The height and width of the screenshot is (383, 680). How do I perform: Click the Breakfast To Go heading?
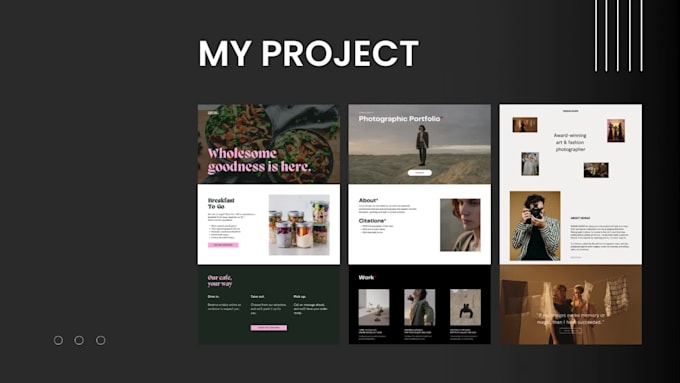[x=221, y=203]
